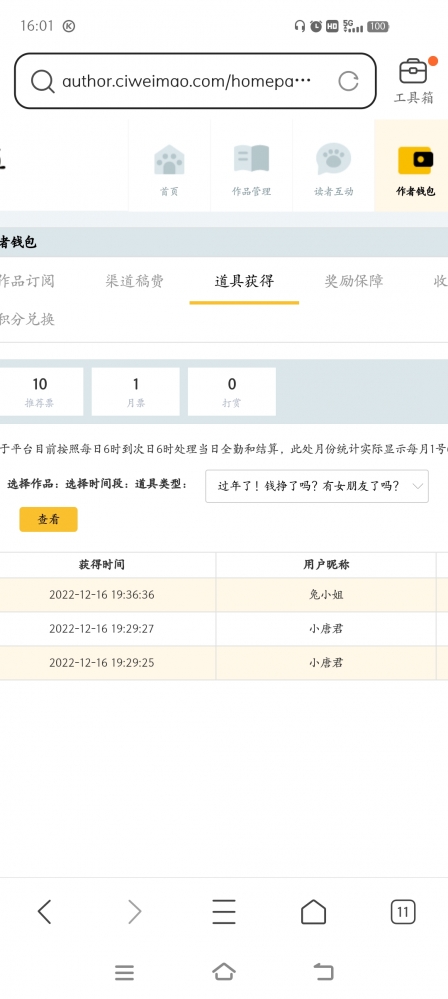Click the 2022-12-16 19:29:25 cell
Viewport: 448px width, 999px height.
tap(102, 663)
